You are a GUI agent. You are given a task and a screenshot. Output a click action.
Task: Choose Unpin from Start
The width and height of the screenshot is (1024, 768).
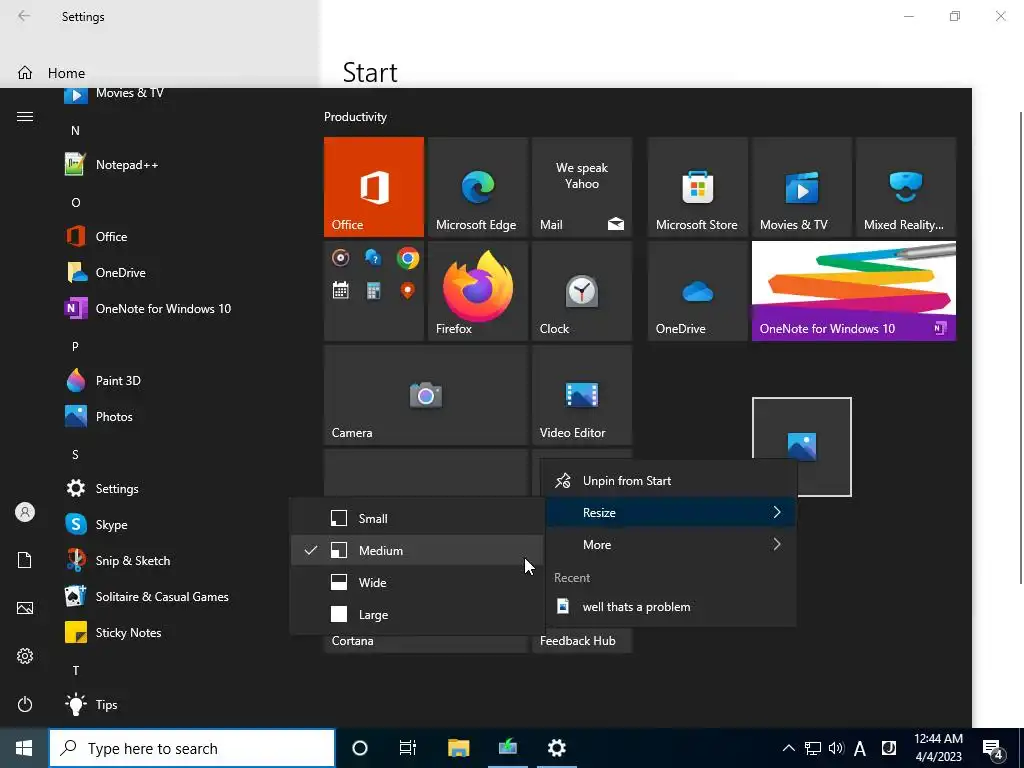point(671,481)
